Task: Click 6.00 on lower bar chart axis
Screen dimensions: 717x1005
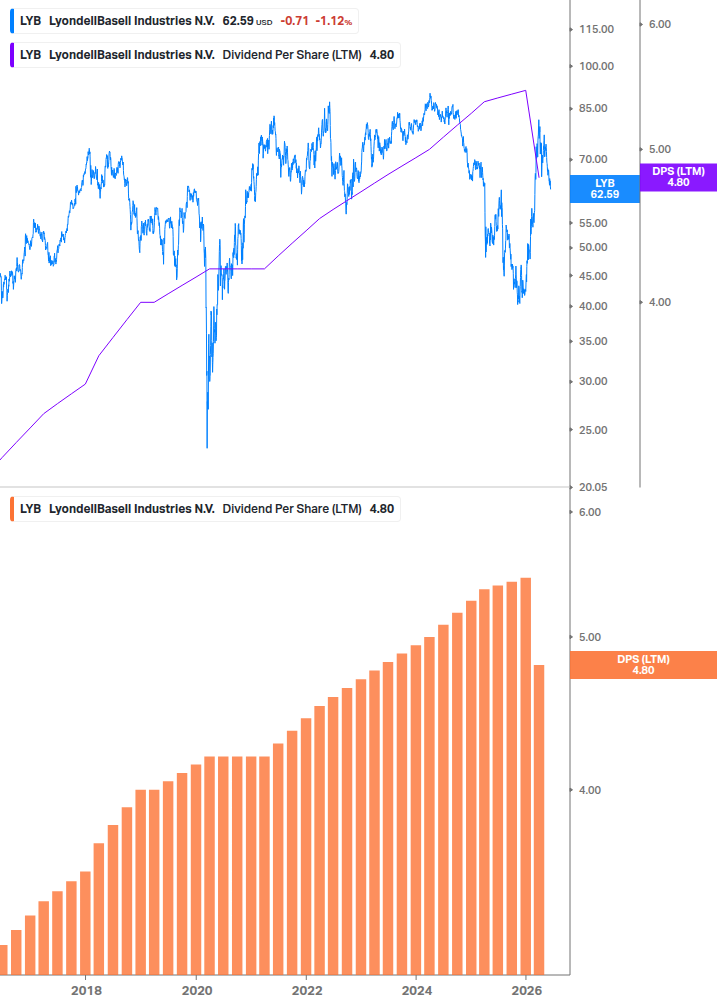Action: tap(589, 513)
